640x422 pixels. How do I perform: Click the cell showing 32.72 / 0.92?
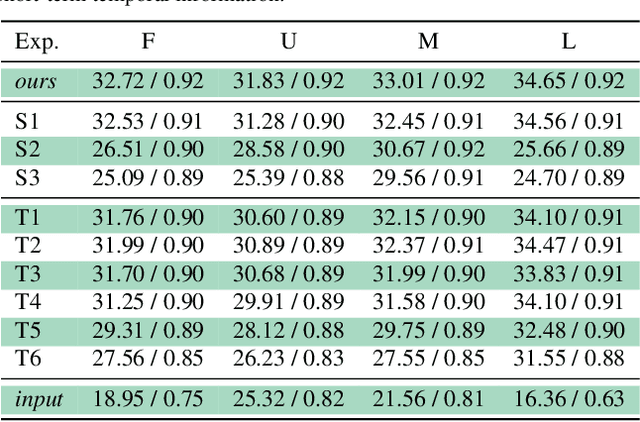tap(147, 82)
